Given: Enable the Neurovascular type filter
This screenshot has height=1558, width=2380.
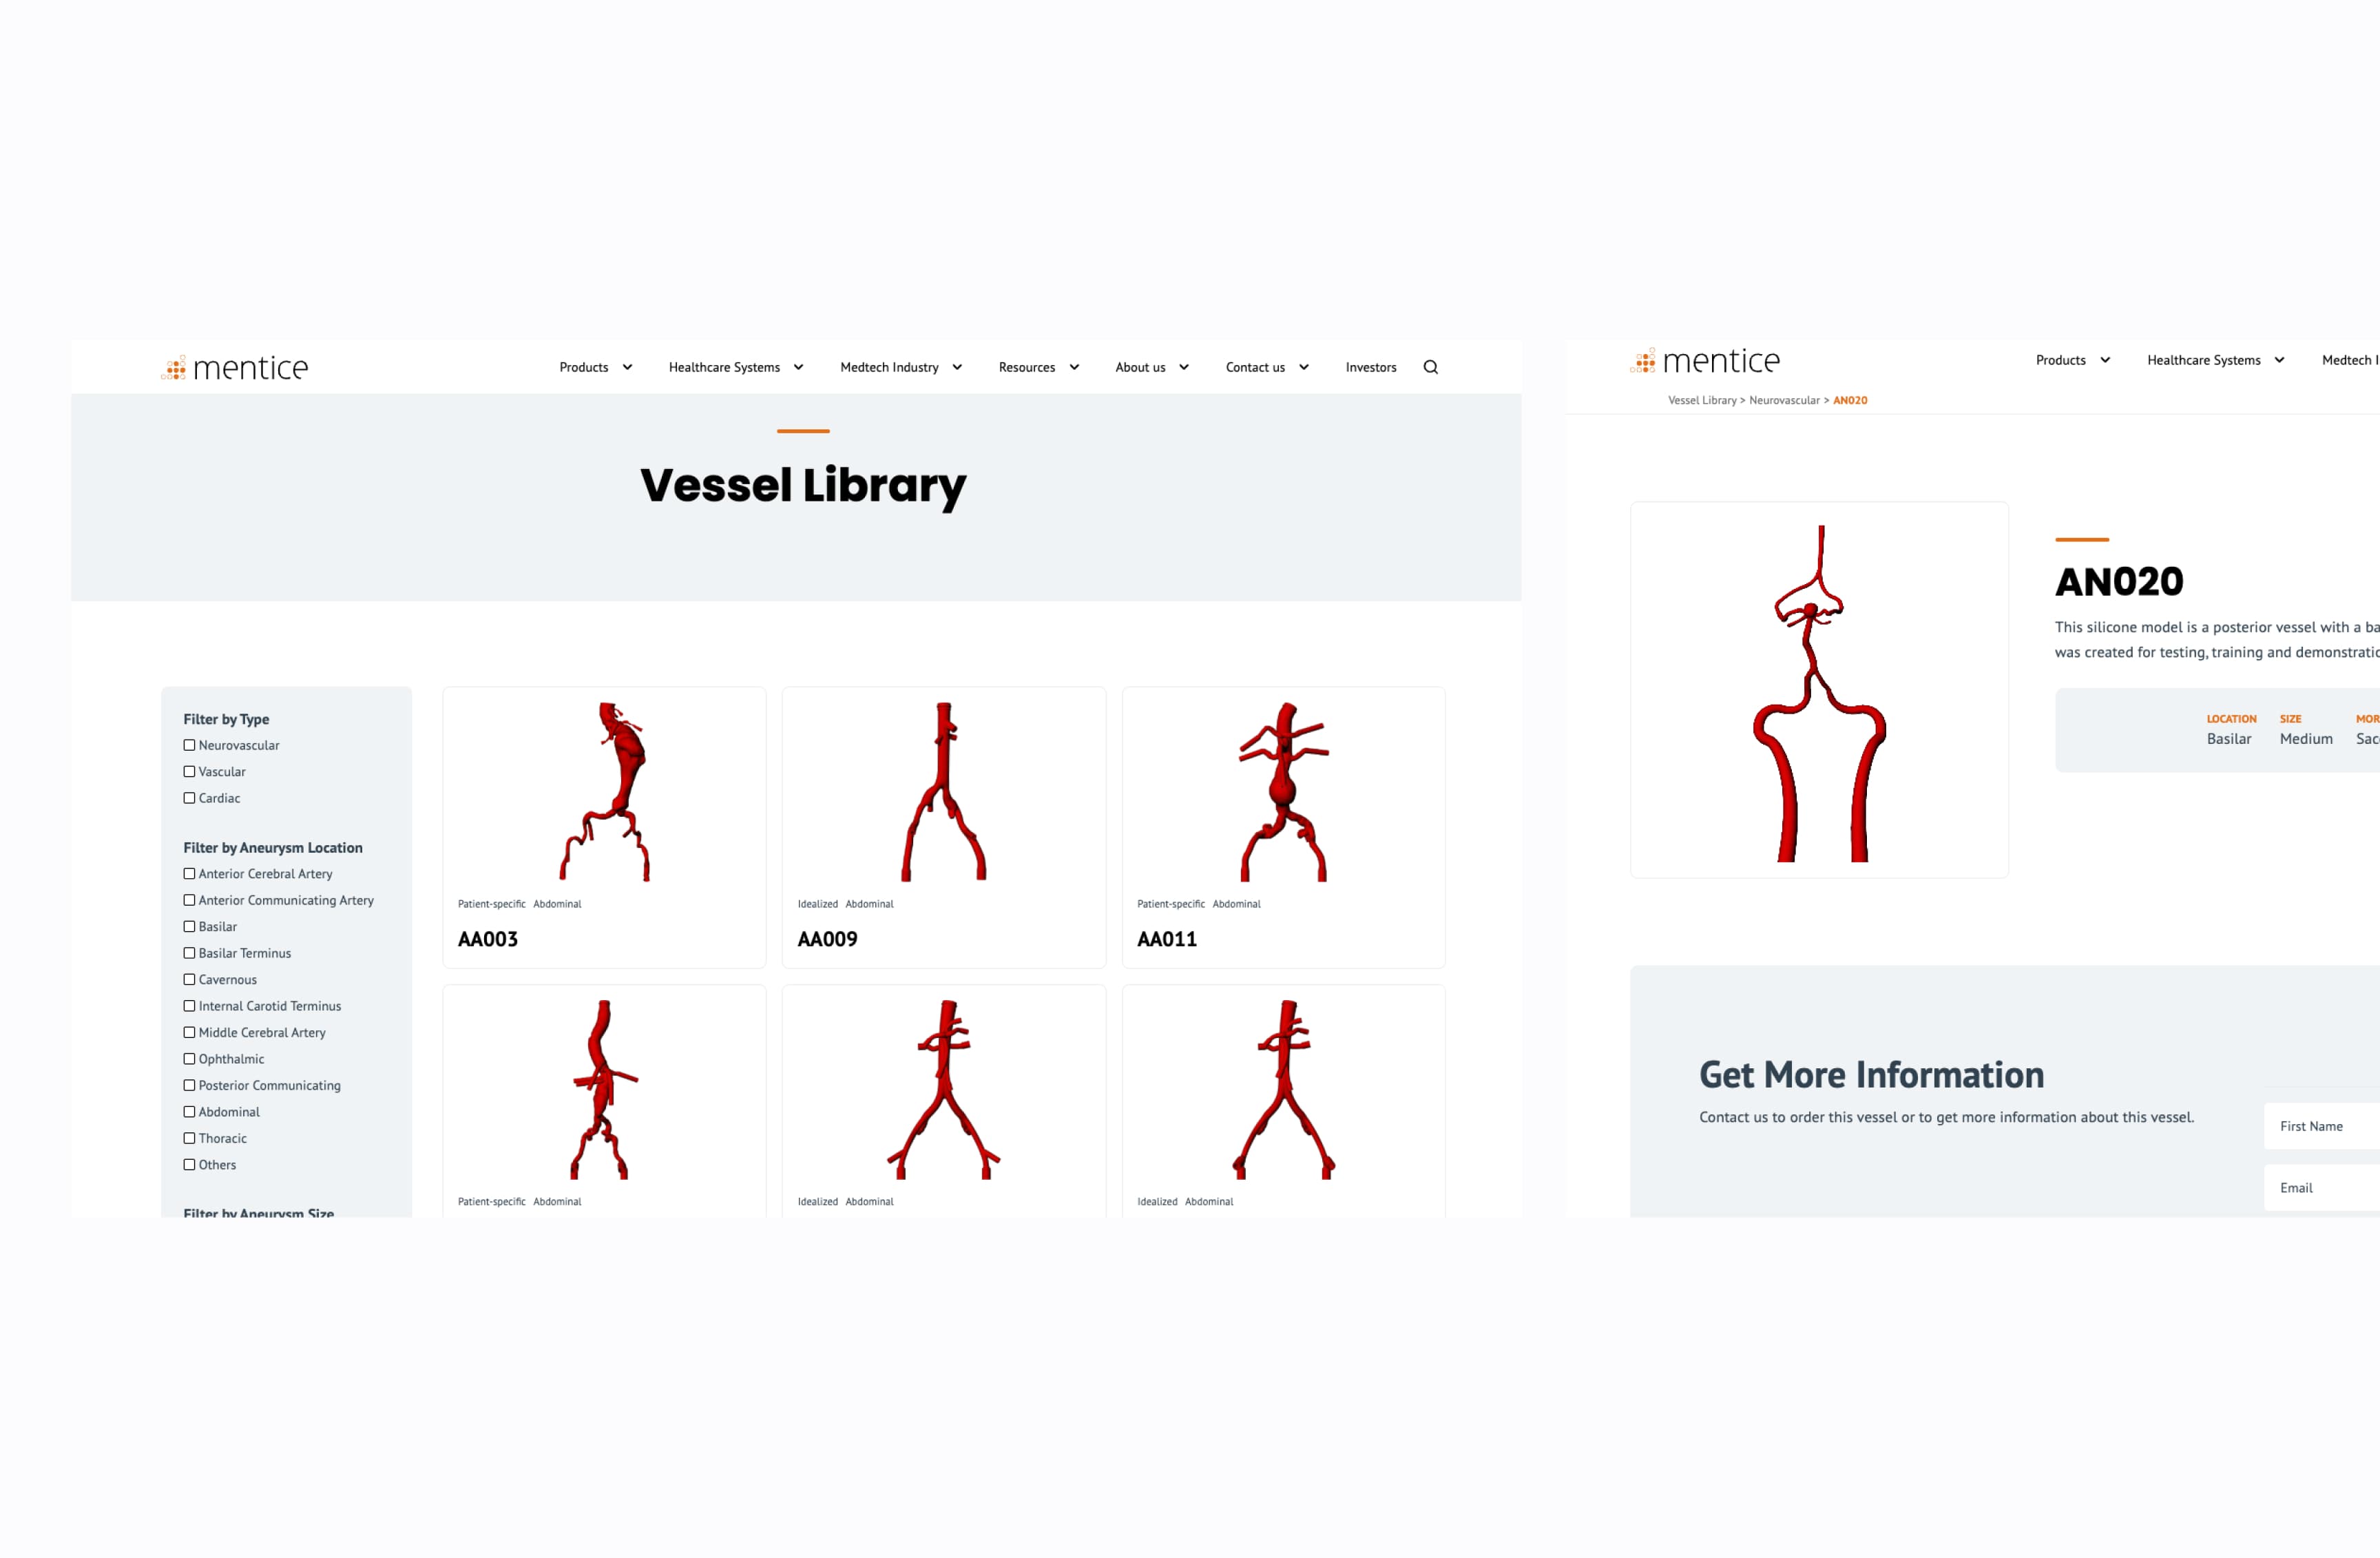Looking at the screenshot, I should point(189,745).
